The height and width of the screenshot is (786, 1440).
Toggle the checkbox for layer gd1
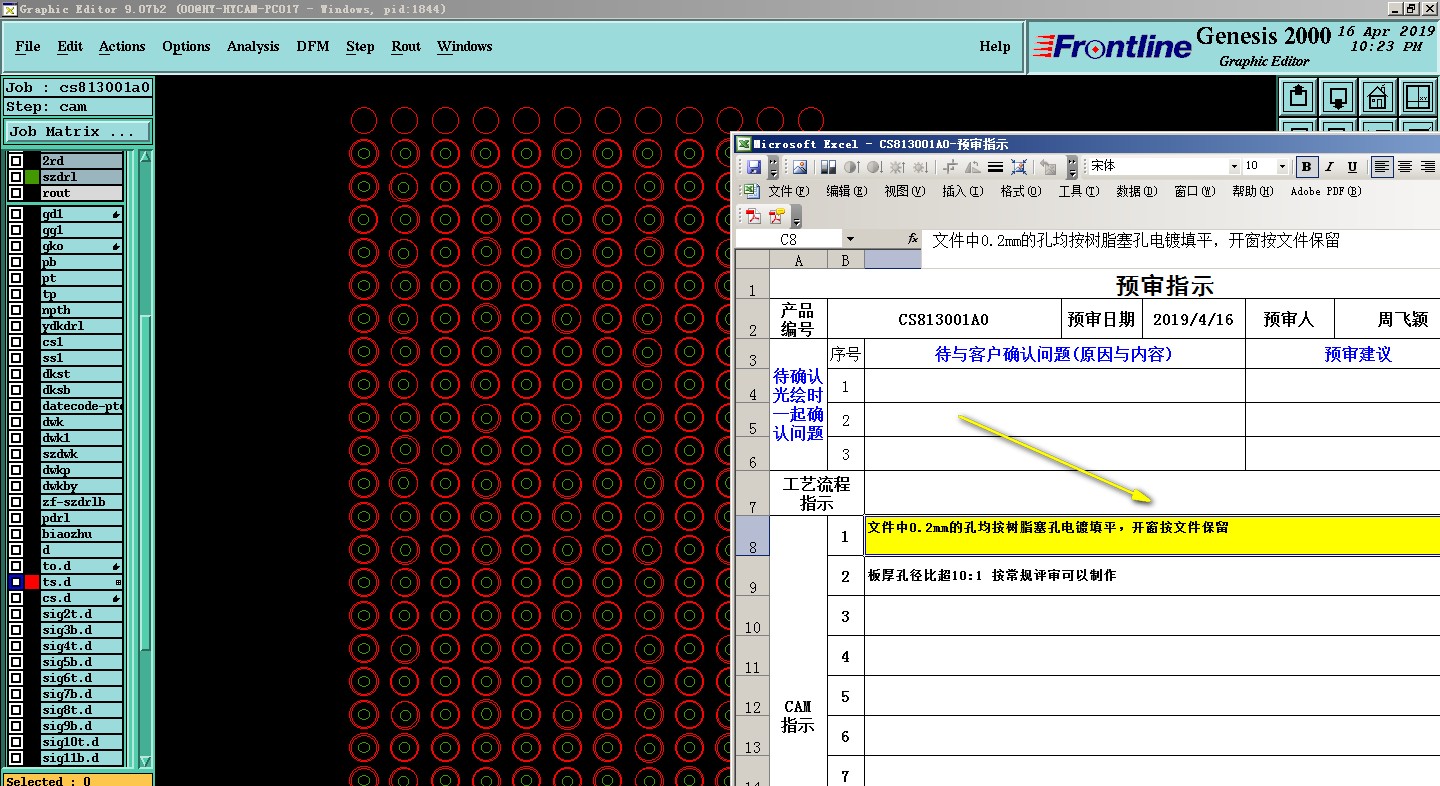tap(16, 214)
